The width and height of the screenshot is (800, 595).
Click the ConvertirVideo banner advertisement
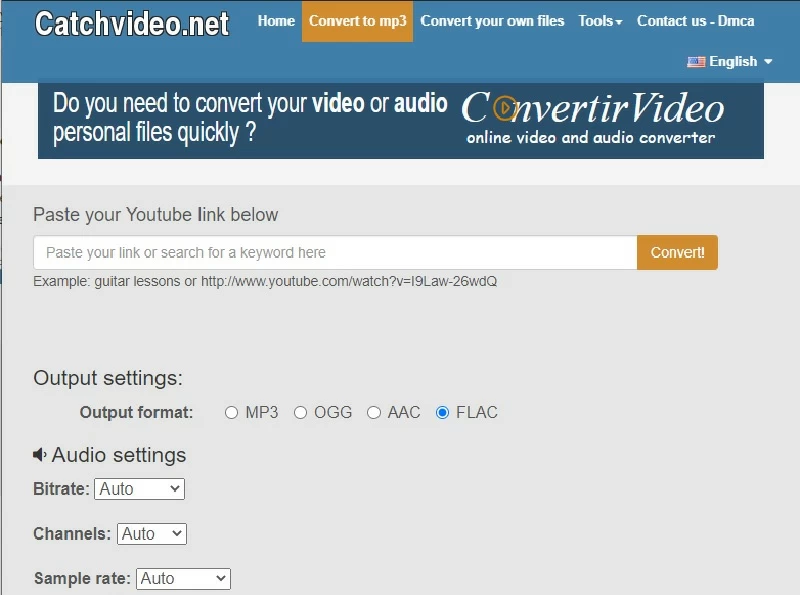401,121
